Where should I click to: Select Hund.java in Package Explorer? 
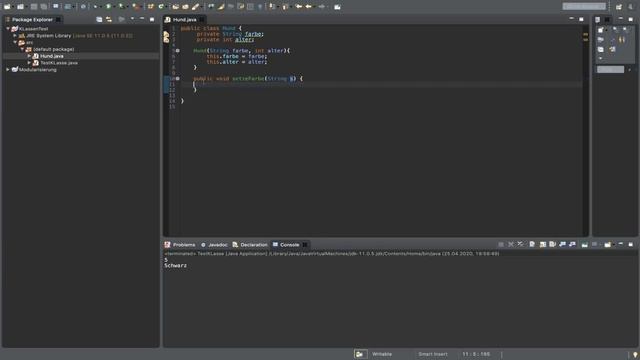(51, 56)
